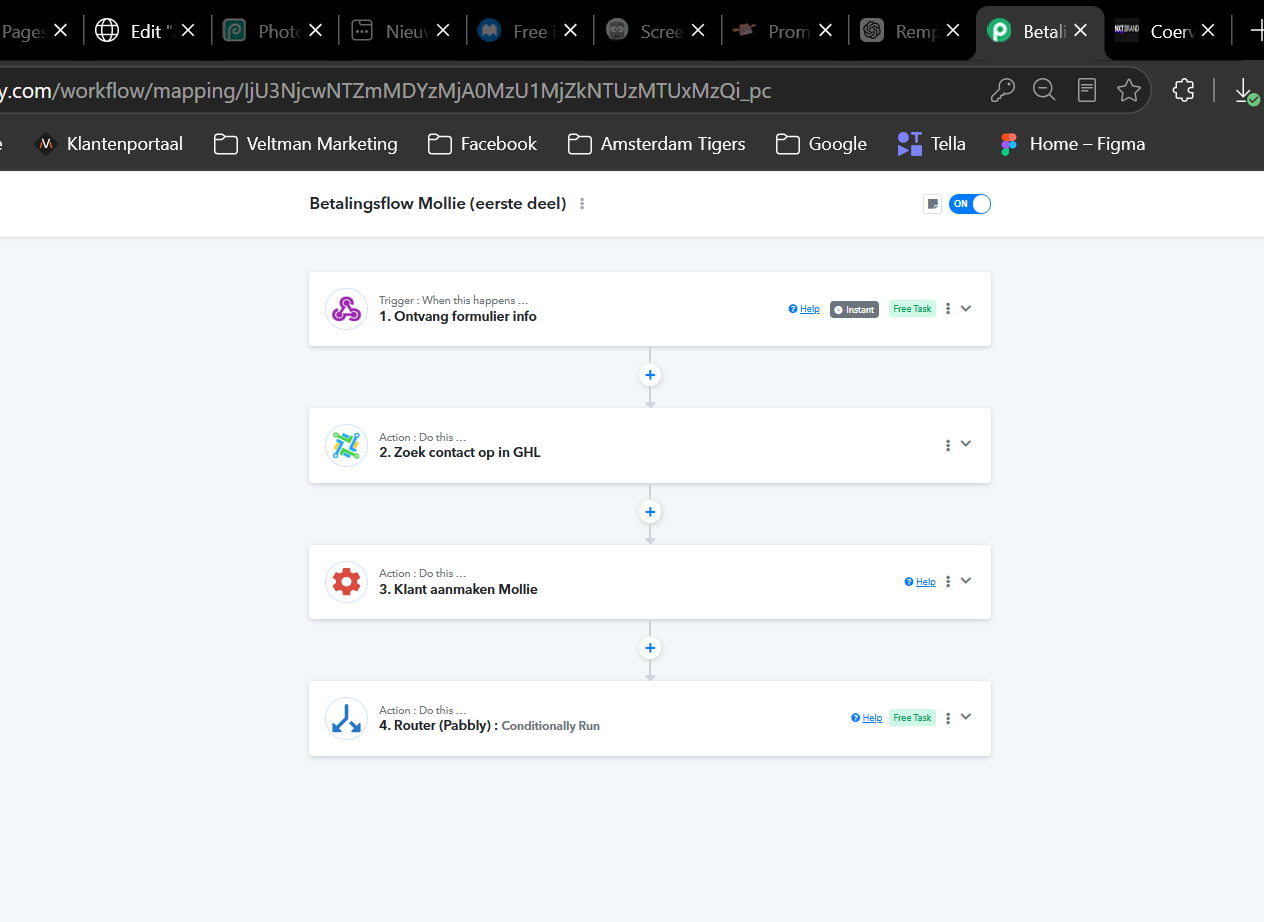
Task: Click step title 1. Ontvang formulier info
Action: point(458,317)
